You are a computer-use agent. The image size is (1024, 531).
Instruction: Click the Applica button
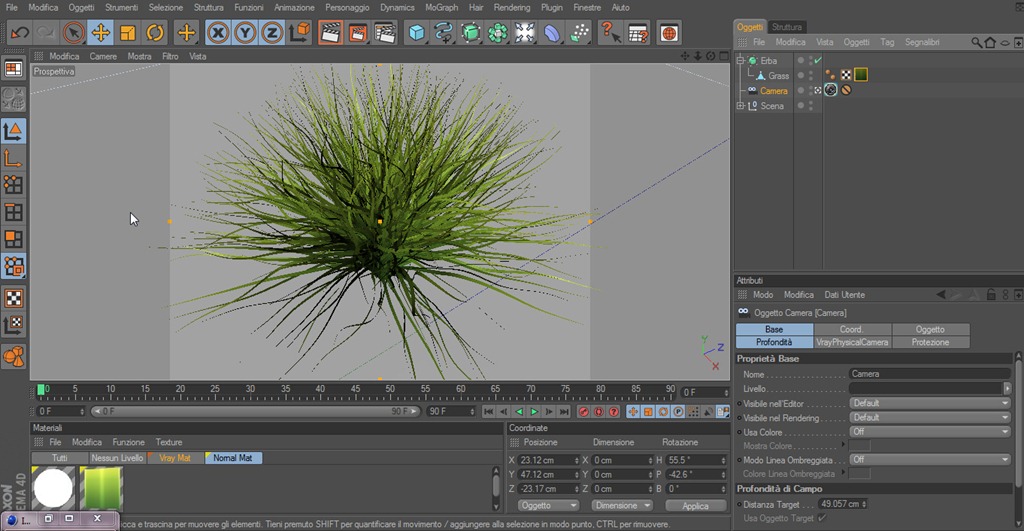[x=696, y=506]
